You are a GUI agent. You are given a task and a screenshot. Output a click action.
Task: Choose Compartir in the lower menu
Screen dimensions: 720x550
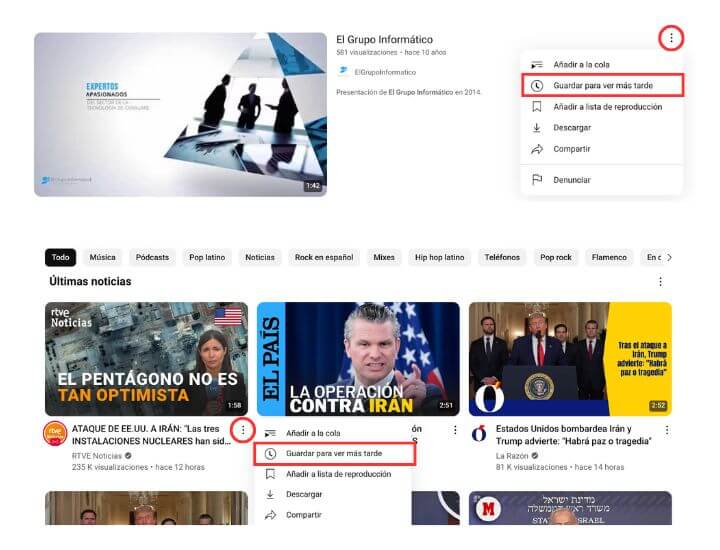333,515
